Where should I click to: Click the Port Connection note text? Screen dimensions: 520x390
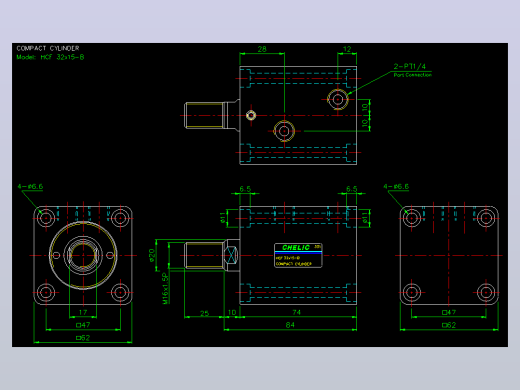[x=413, y=75]
